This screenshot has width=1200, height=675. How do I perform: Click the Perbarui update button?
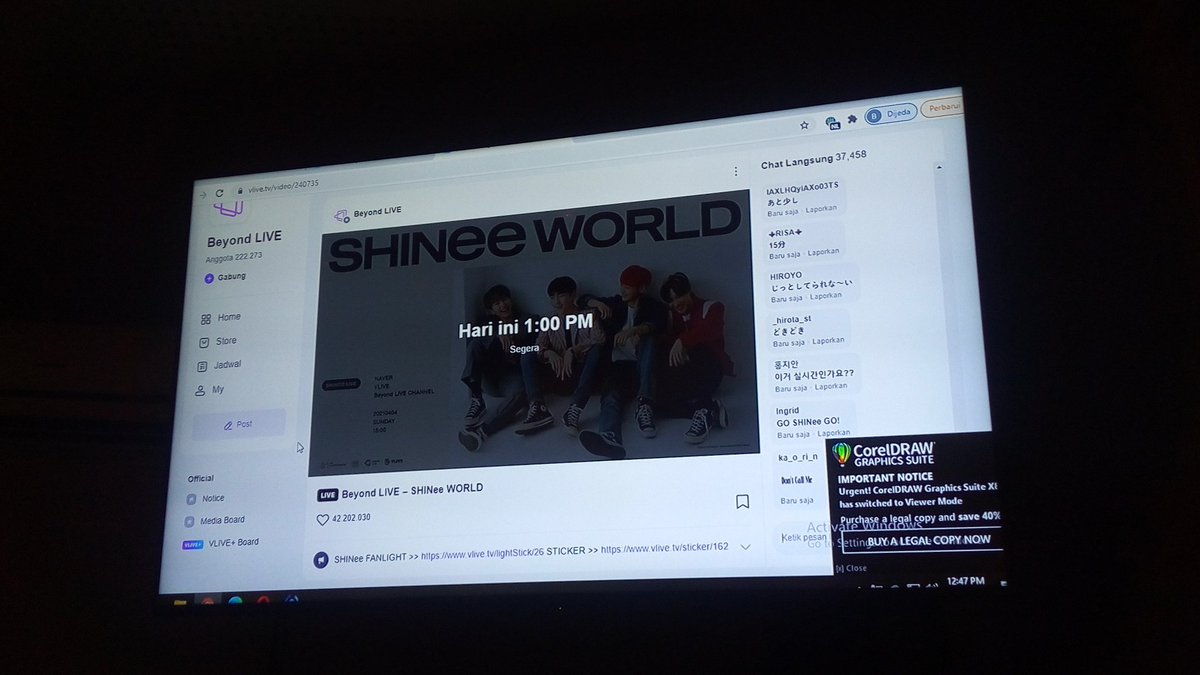click(943, 107)
